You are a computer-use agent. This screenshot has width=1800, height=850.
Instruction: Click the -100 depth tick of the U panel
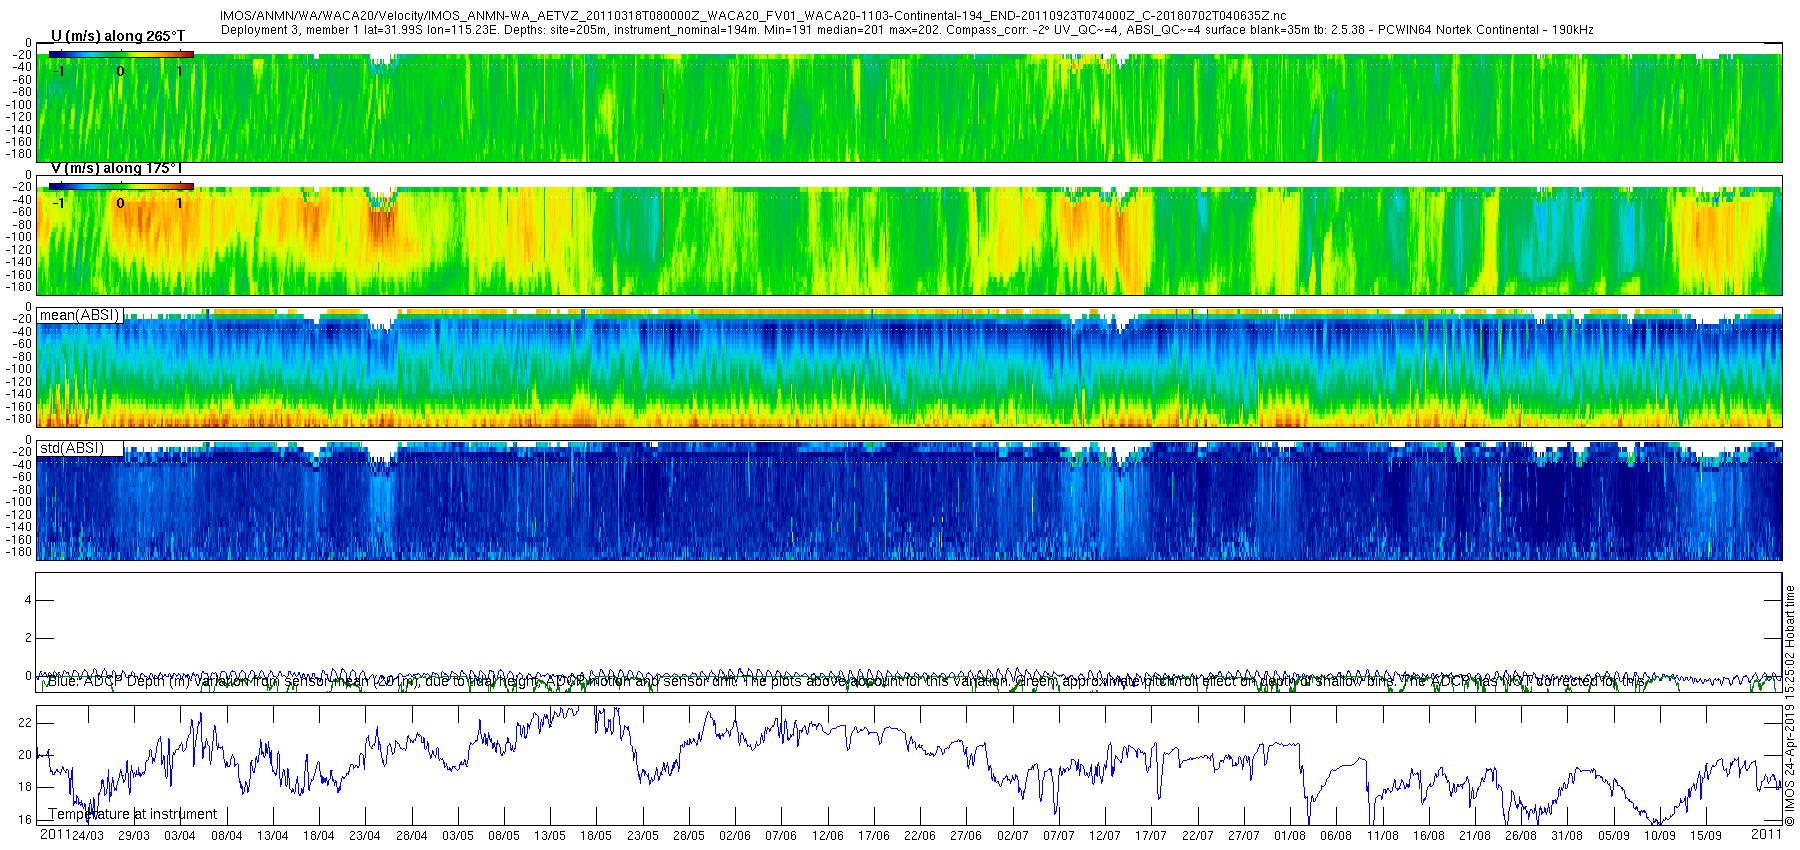pyautogui.click(x=21, y=105)
